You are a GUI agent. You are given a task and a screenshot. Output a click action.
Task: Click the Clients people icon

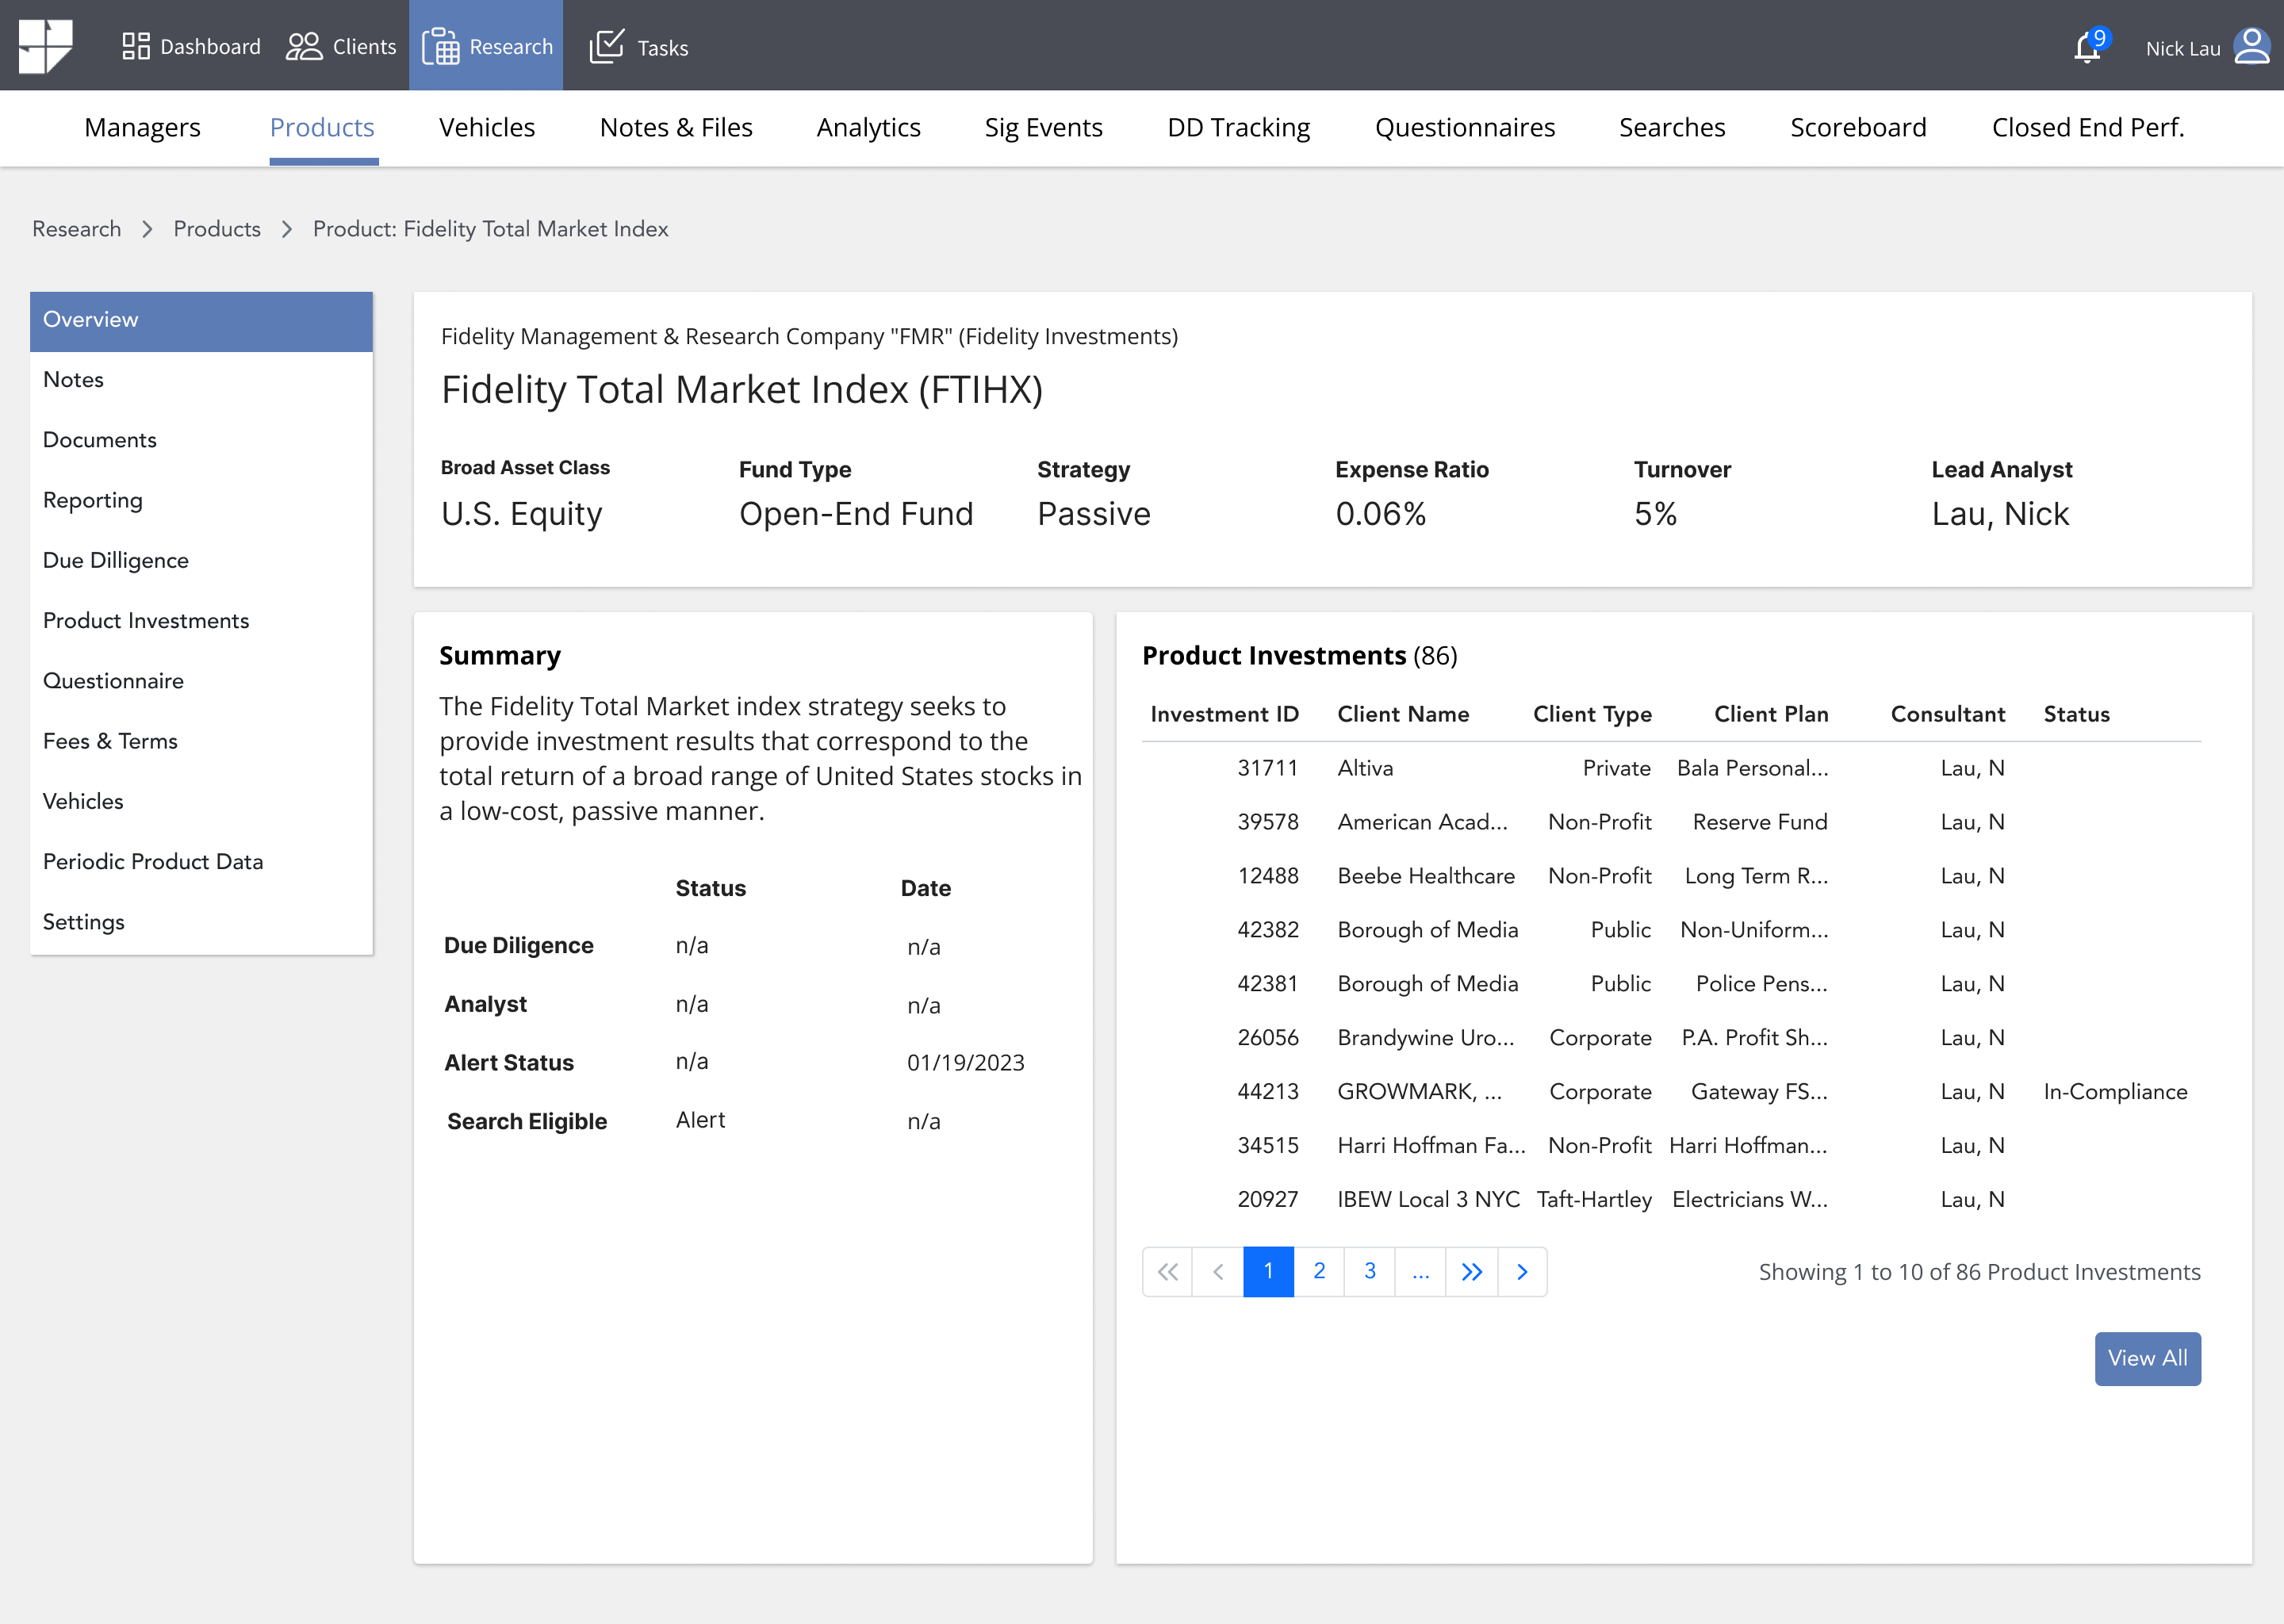[x=304, y=46]
